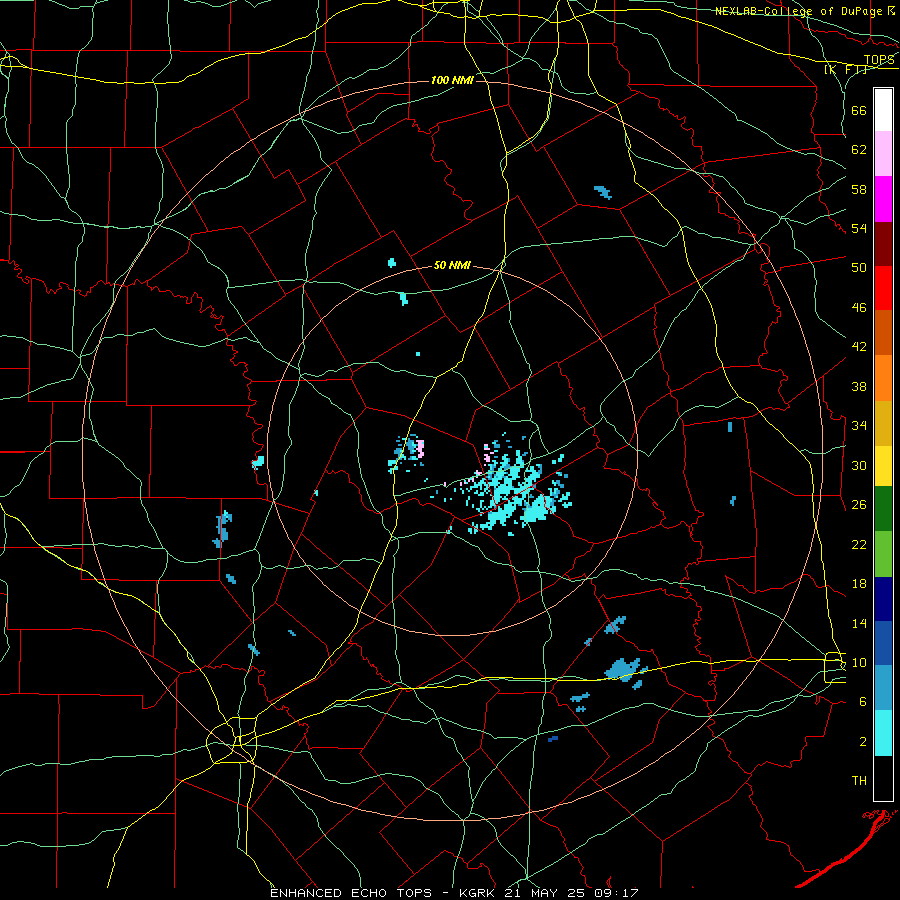Click the legend value '18'
The height and width of the screenshot is (900, 900).
tap(859, 584)
